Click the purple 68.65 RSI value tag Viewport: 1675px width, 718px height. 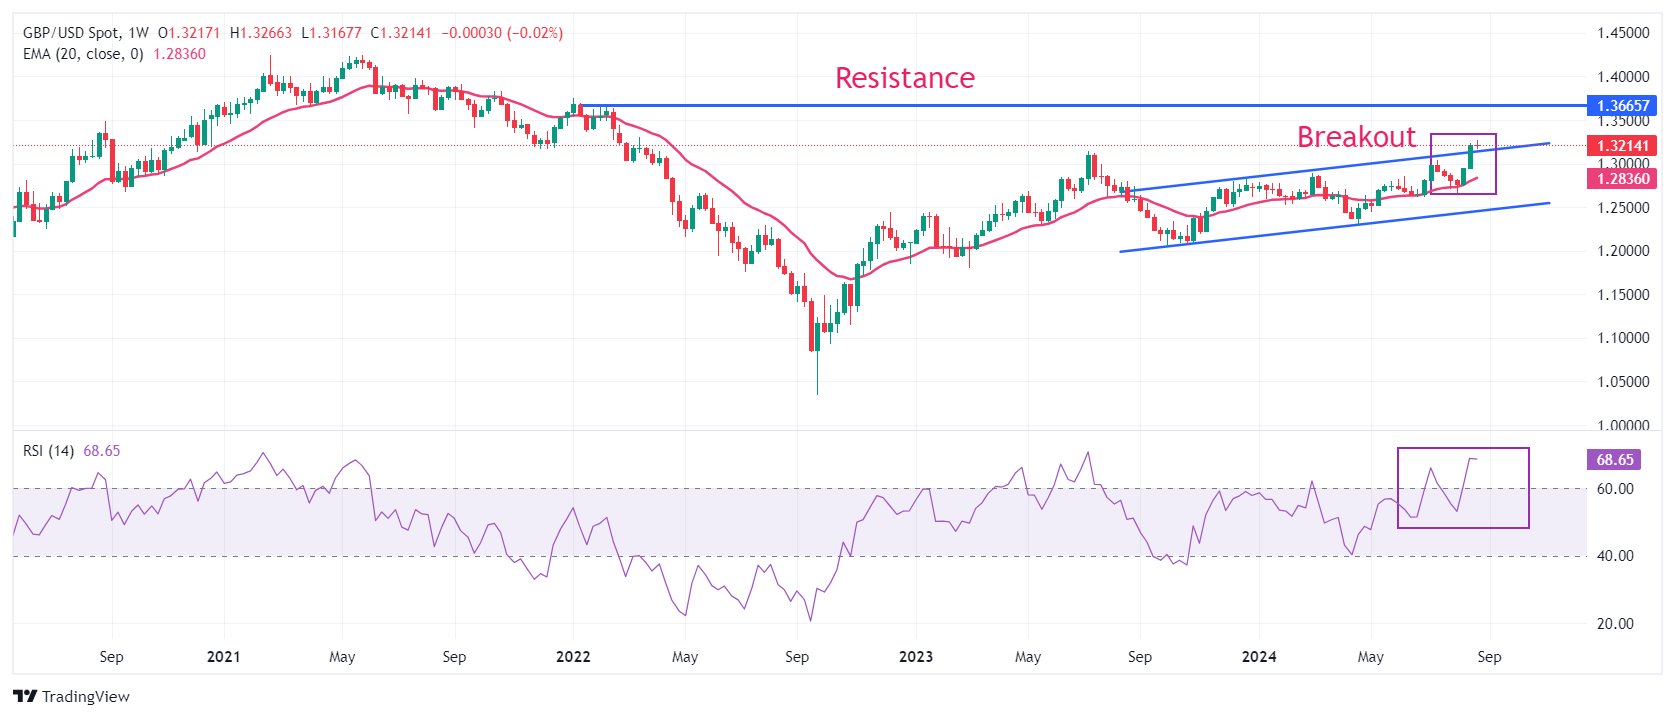pyautogui.click(x=1614, y=460)
